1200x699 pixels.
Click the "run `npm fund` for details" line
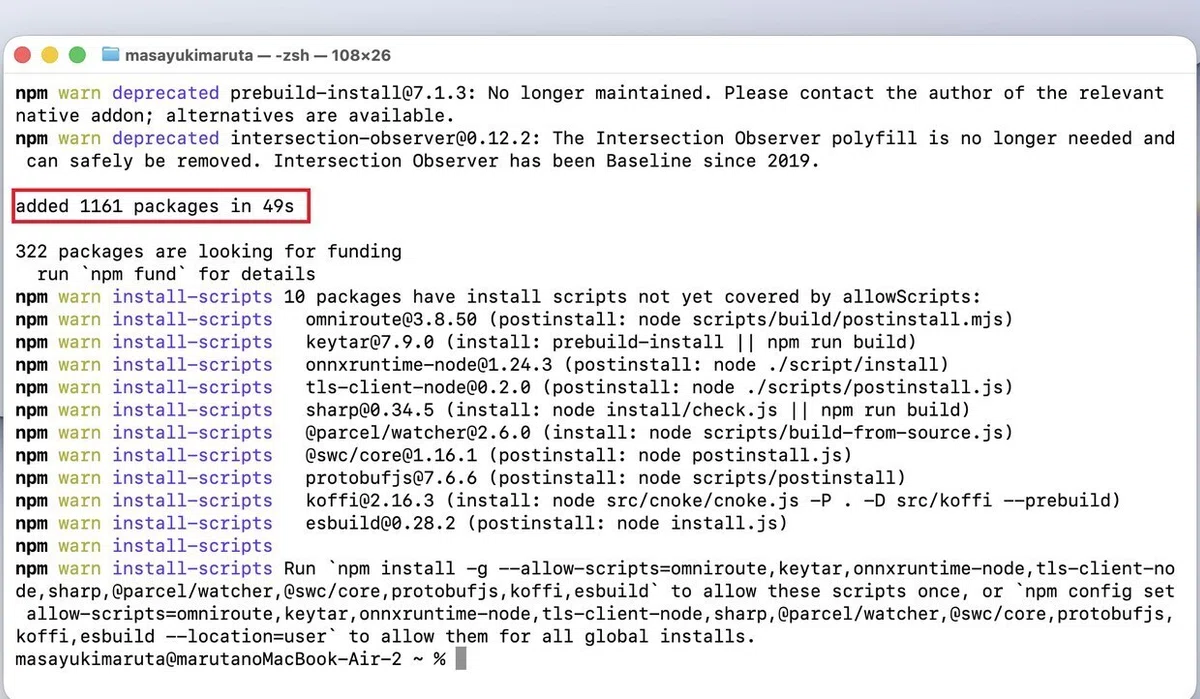point(176,274)
